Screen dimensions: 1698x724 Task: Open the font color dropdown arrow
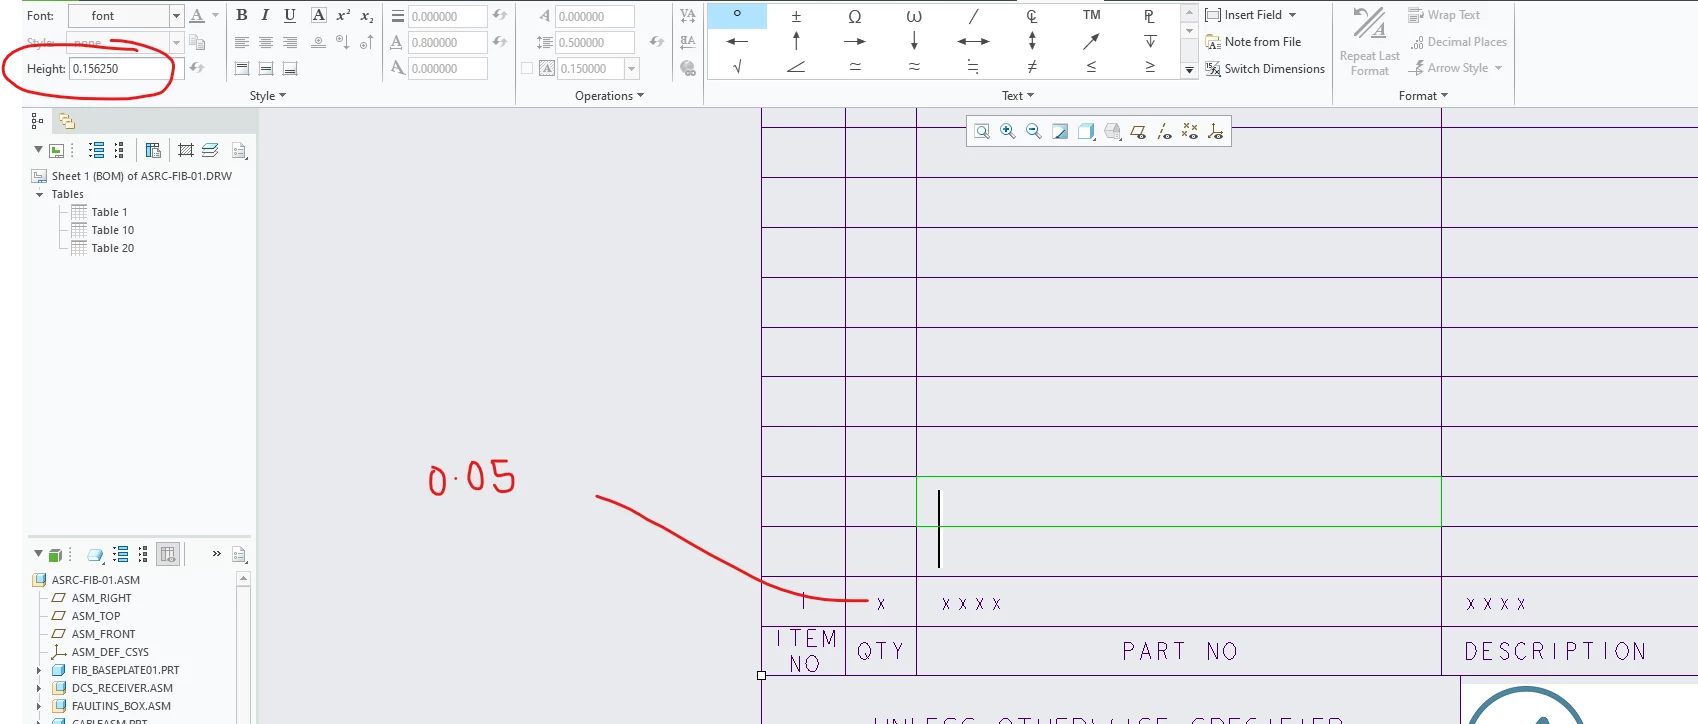[215, 15]
